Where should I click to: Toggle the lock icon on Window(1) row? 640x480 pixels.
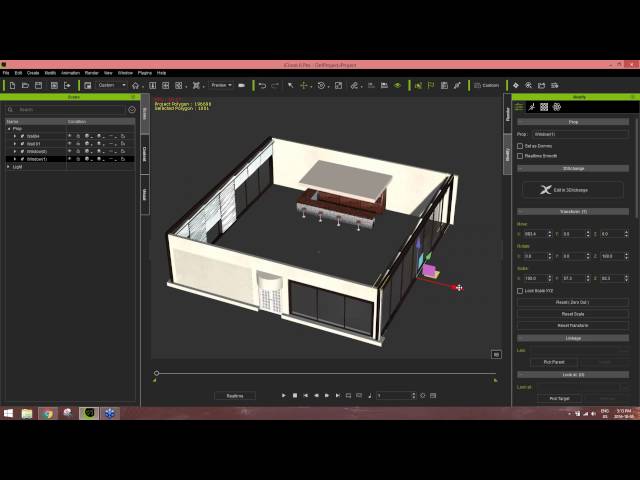(78, 159)
